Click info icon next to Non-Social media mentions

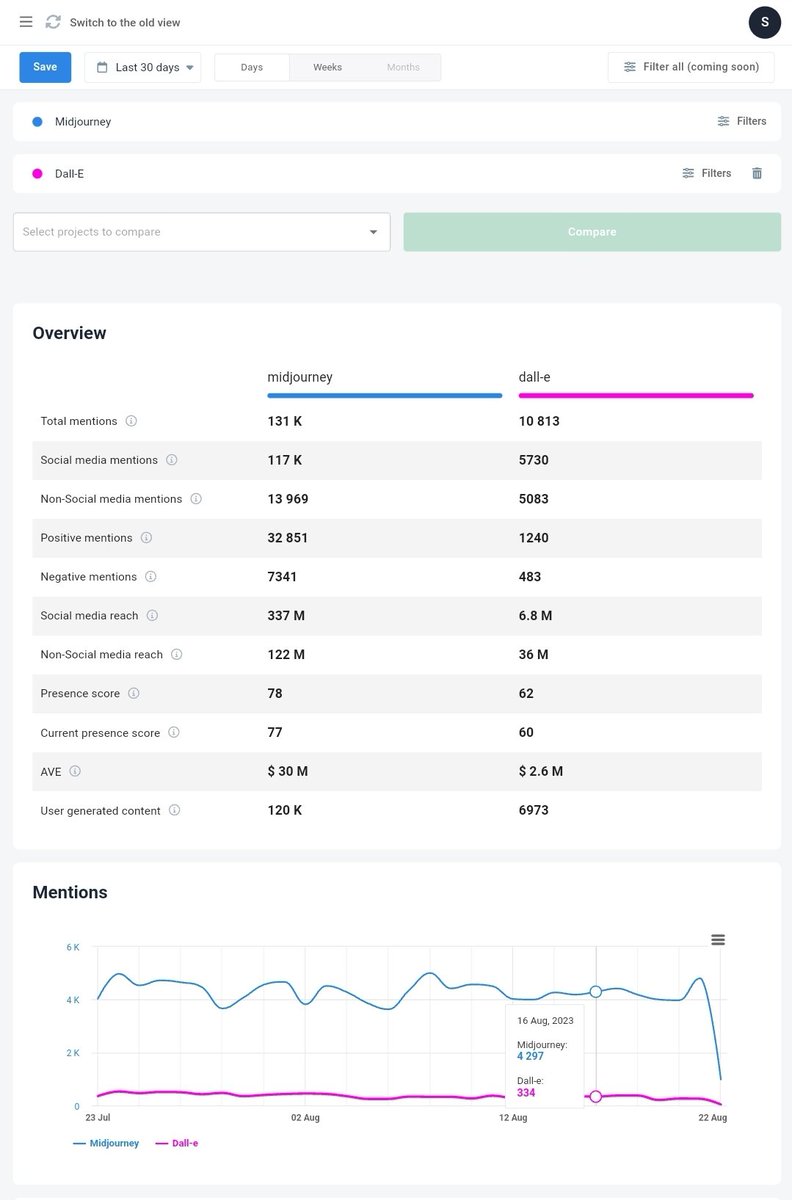196,498
